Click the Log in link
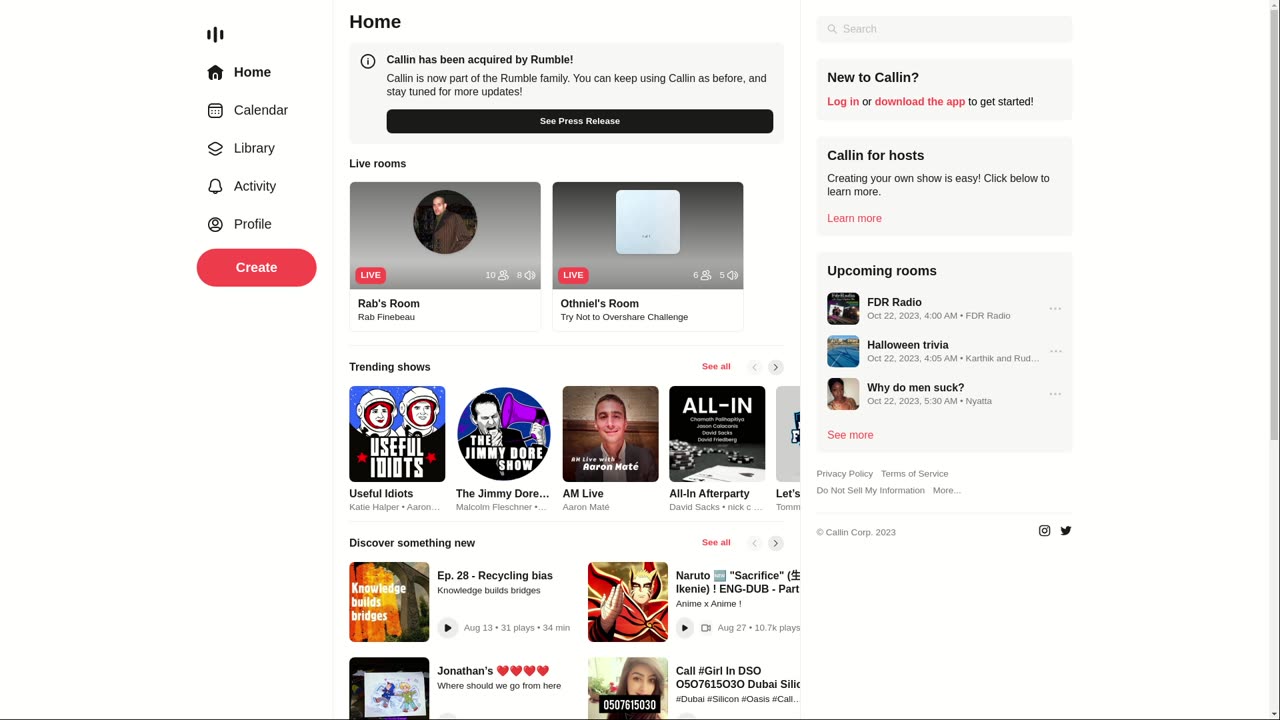The image size is (1280, 720). 843,101
